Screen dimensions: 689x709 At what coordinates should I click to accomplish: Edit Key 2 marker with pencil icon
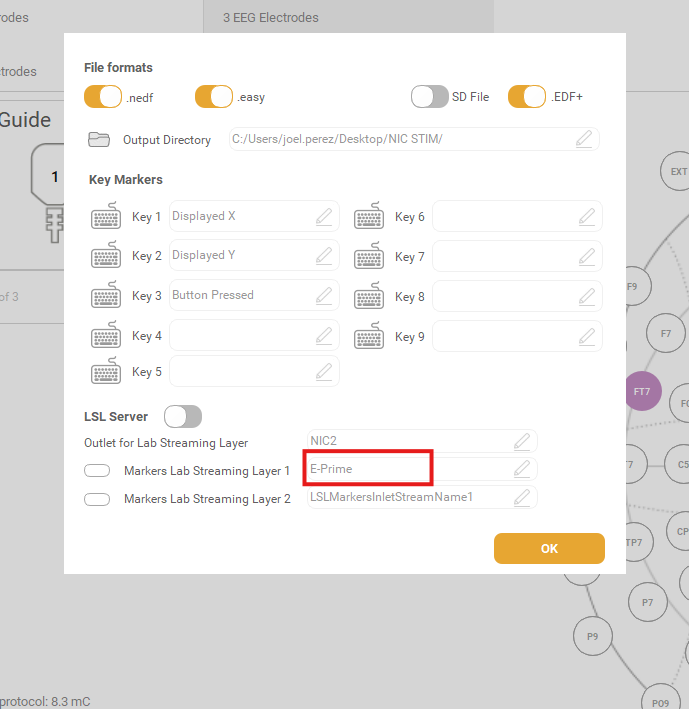point(324,255)
